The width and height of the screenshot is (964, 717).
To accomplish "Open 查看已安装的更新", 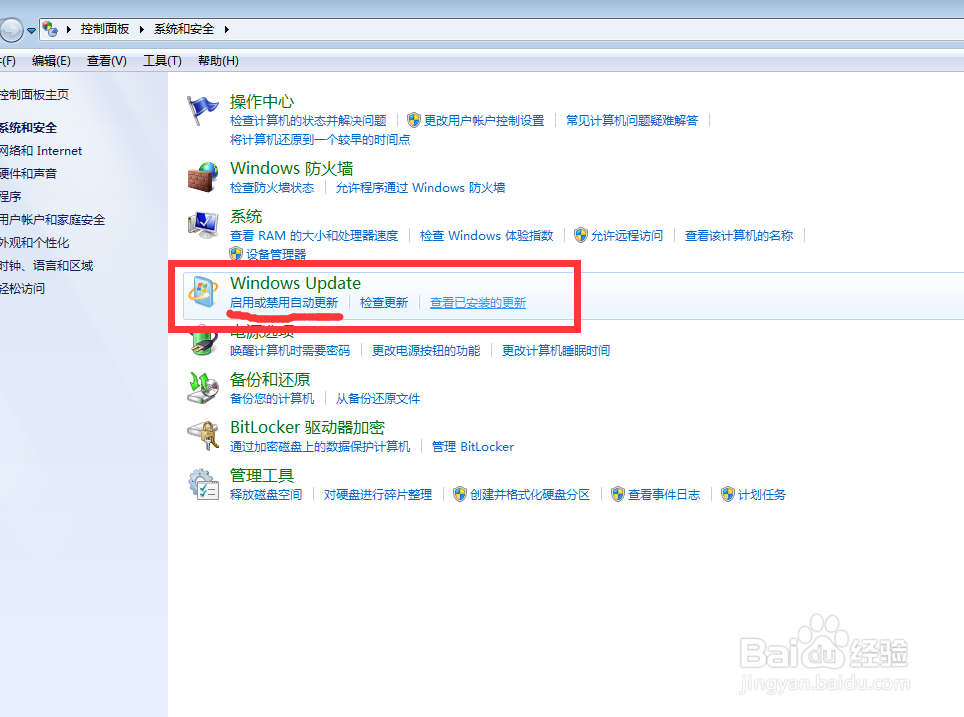I will coord(477,302).
